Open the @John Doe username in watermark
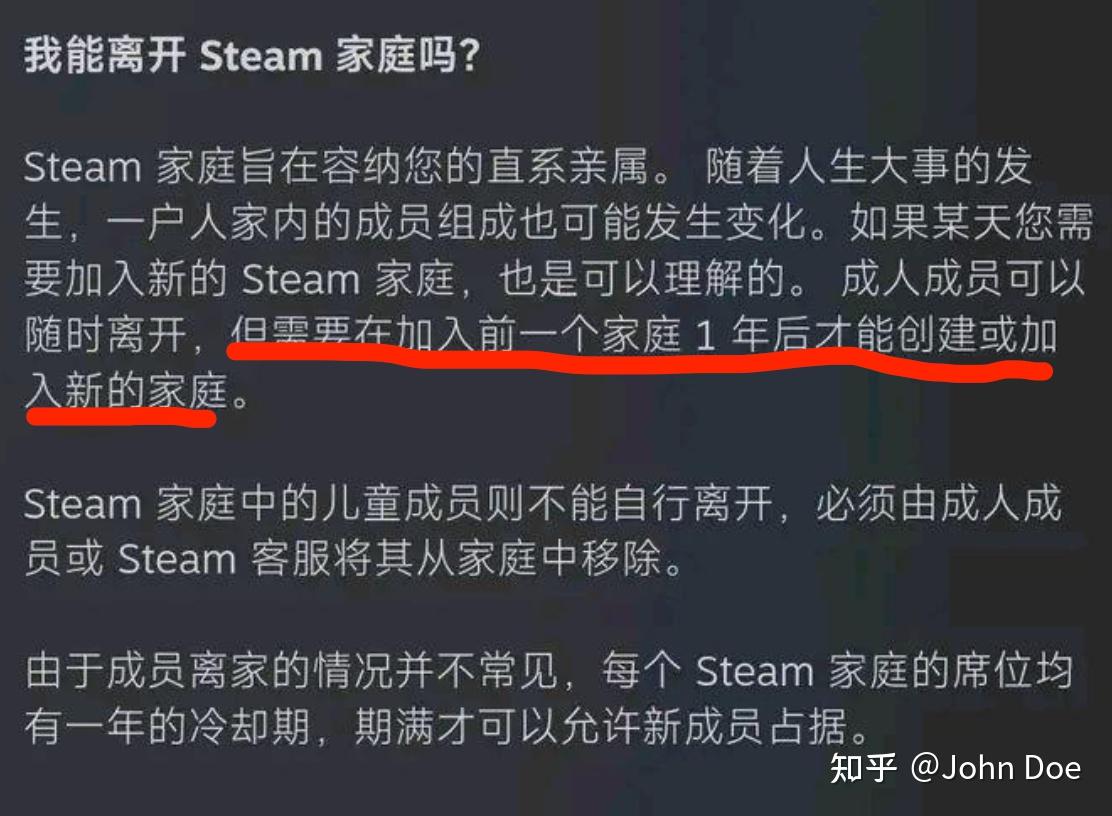The width and height of the screenshot is (1112, 816). tap(996, 768)
